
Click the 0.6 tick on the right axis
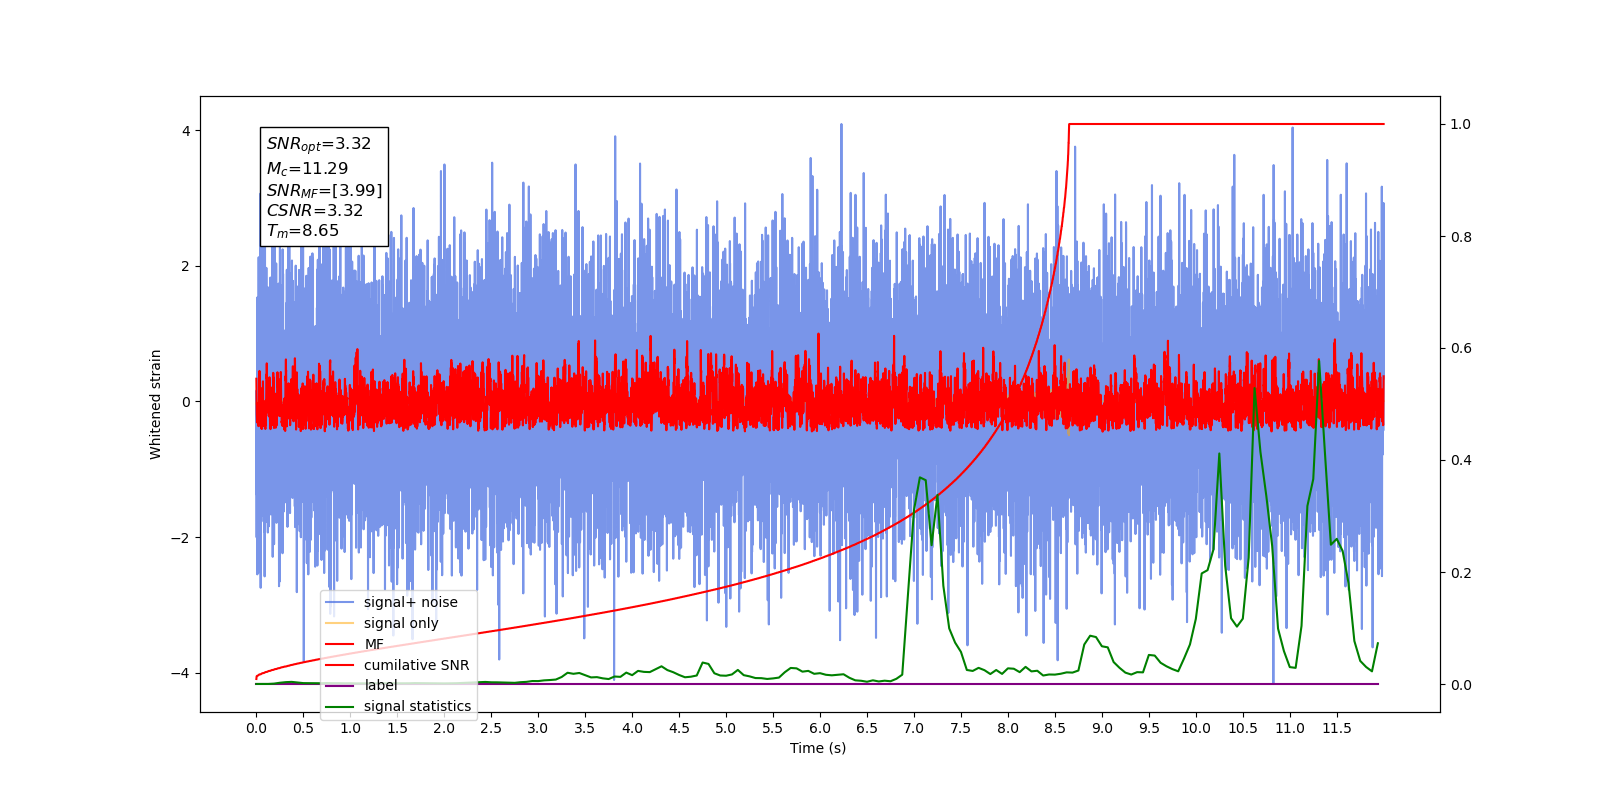click(x=1460, y=348)
